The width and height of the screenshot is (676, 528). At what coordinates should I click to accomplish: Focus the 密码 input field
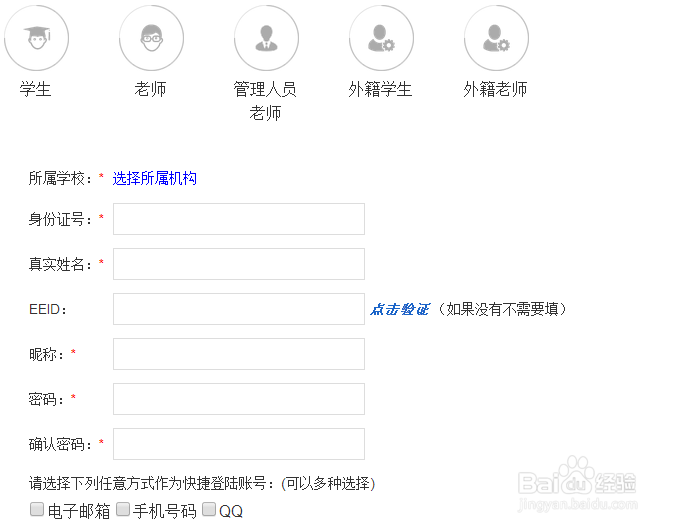pos(239,399)
